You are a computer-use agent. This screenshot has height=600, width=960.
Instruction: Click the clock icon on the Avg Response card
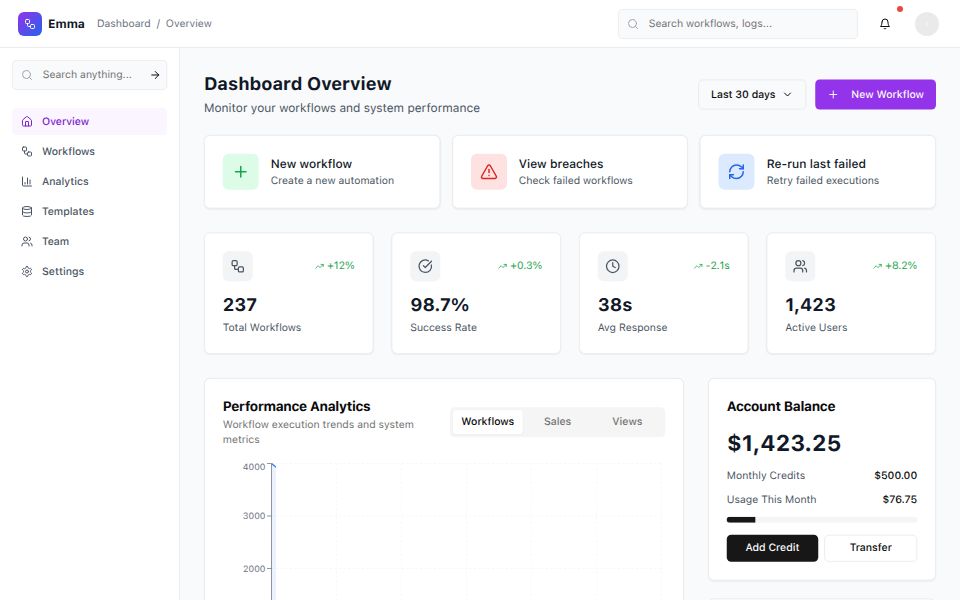pyautogui.click(x=613, y=266)
